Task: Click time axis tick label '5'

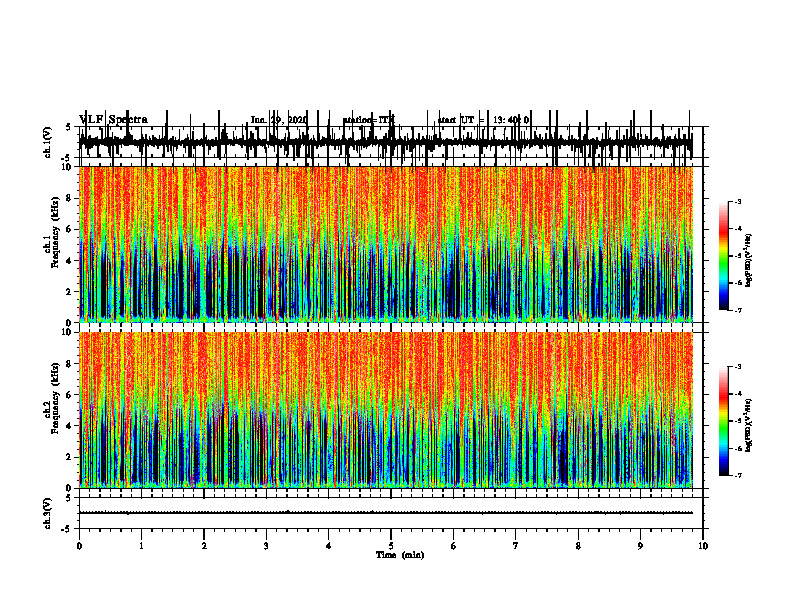Action: click(x=391, y=546)
